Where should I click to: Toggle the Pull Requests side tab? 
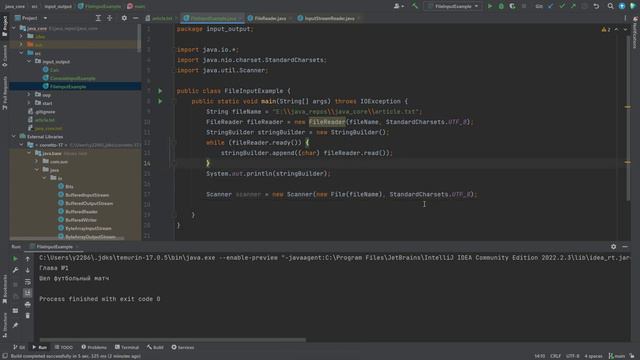[x=4, y=93]
